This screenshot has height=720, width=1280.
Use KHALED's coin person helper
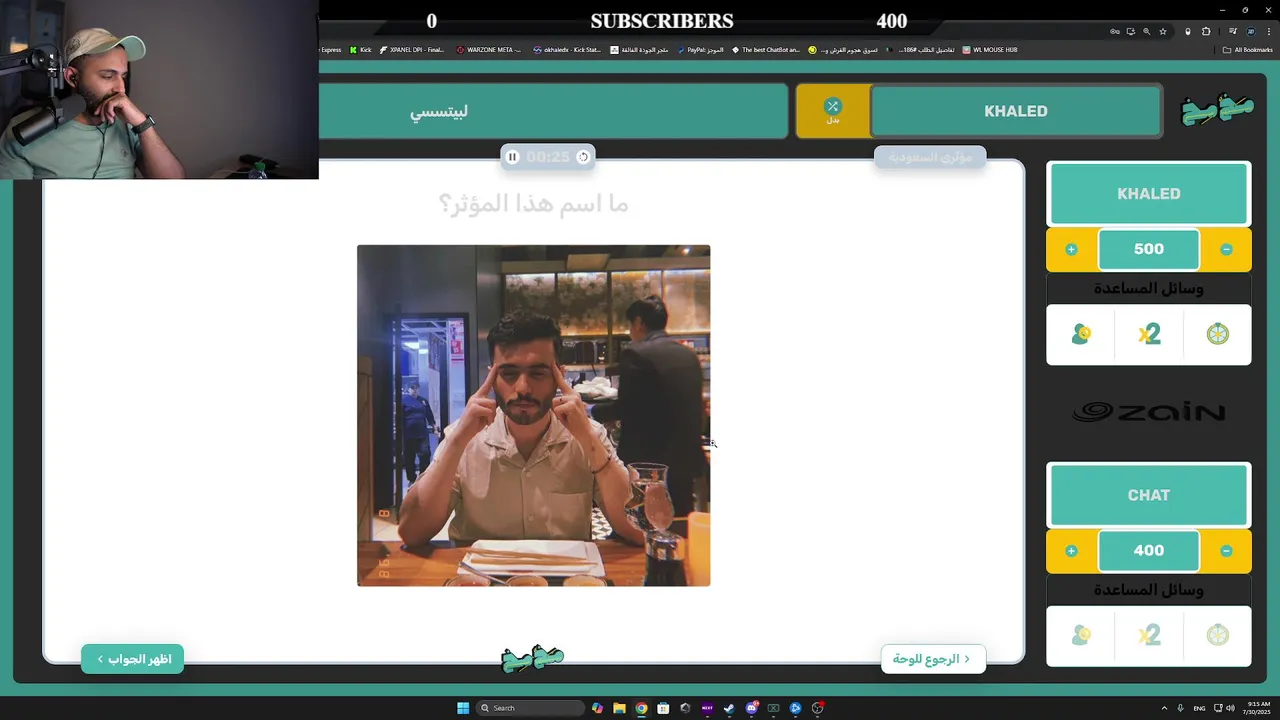coord(1081,334)
